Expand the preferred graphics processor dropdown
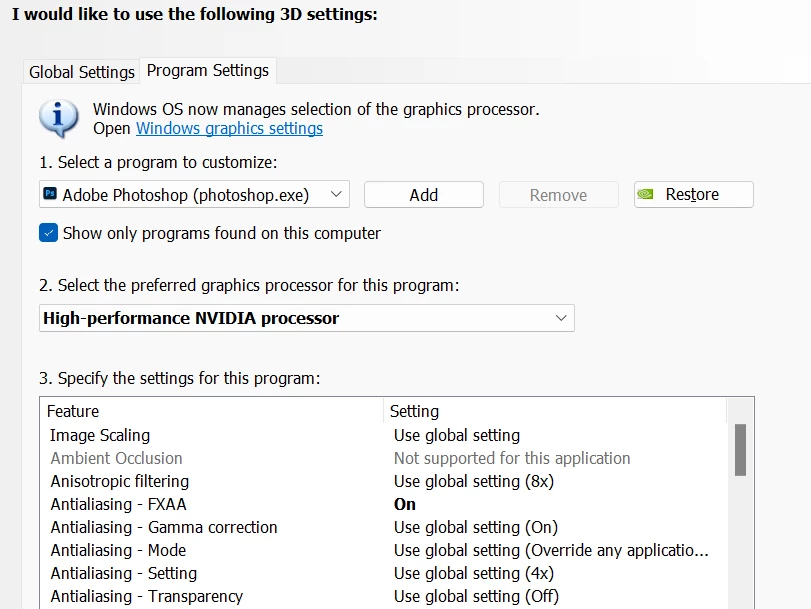This screenshot has height=609, width=811. (x=307, y=318)
